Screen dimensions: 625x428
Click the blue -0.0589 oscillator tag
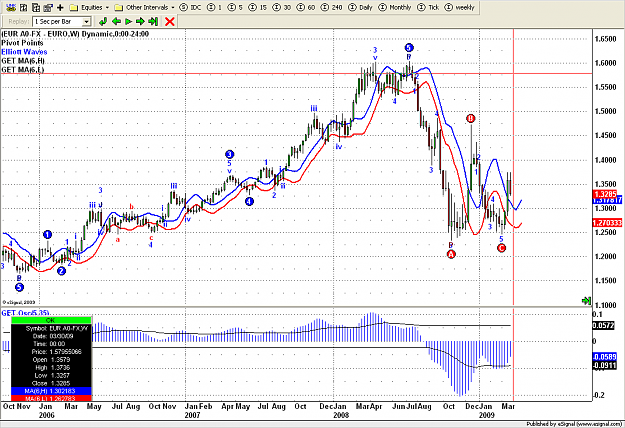tap(605, 356)
